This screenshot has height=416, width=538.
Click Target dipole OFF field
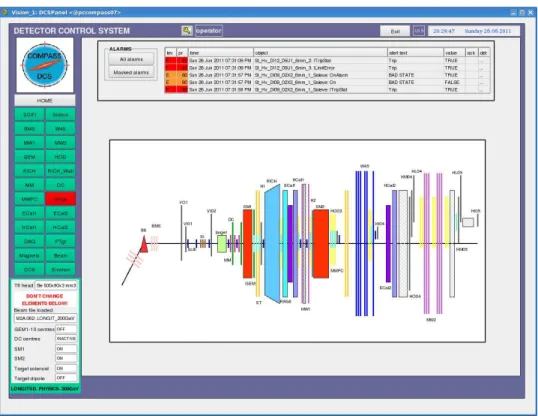(66, 378)
